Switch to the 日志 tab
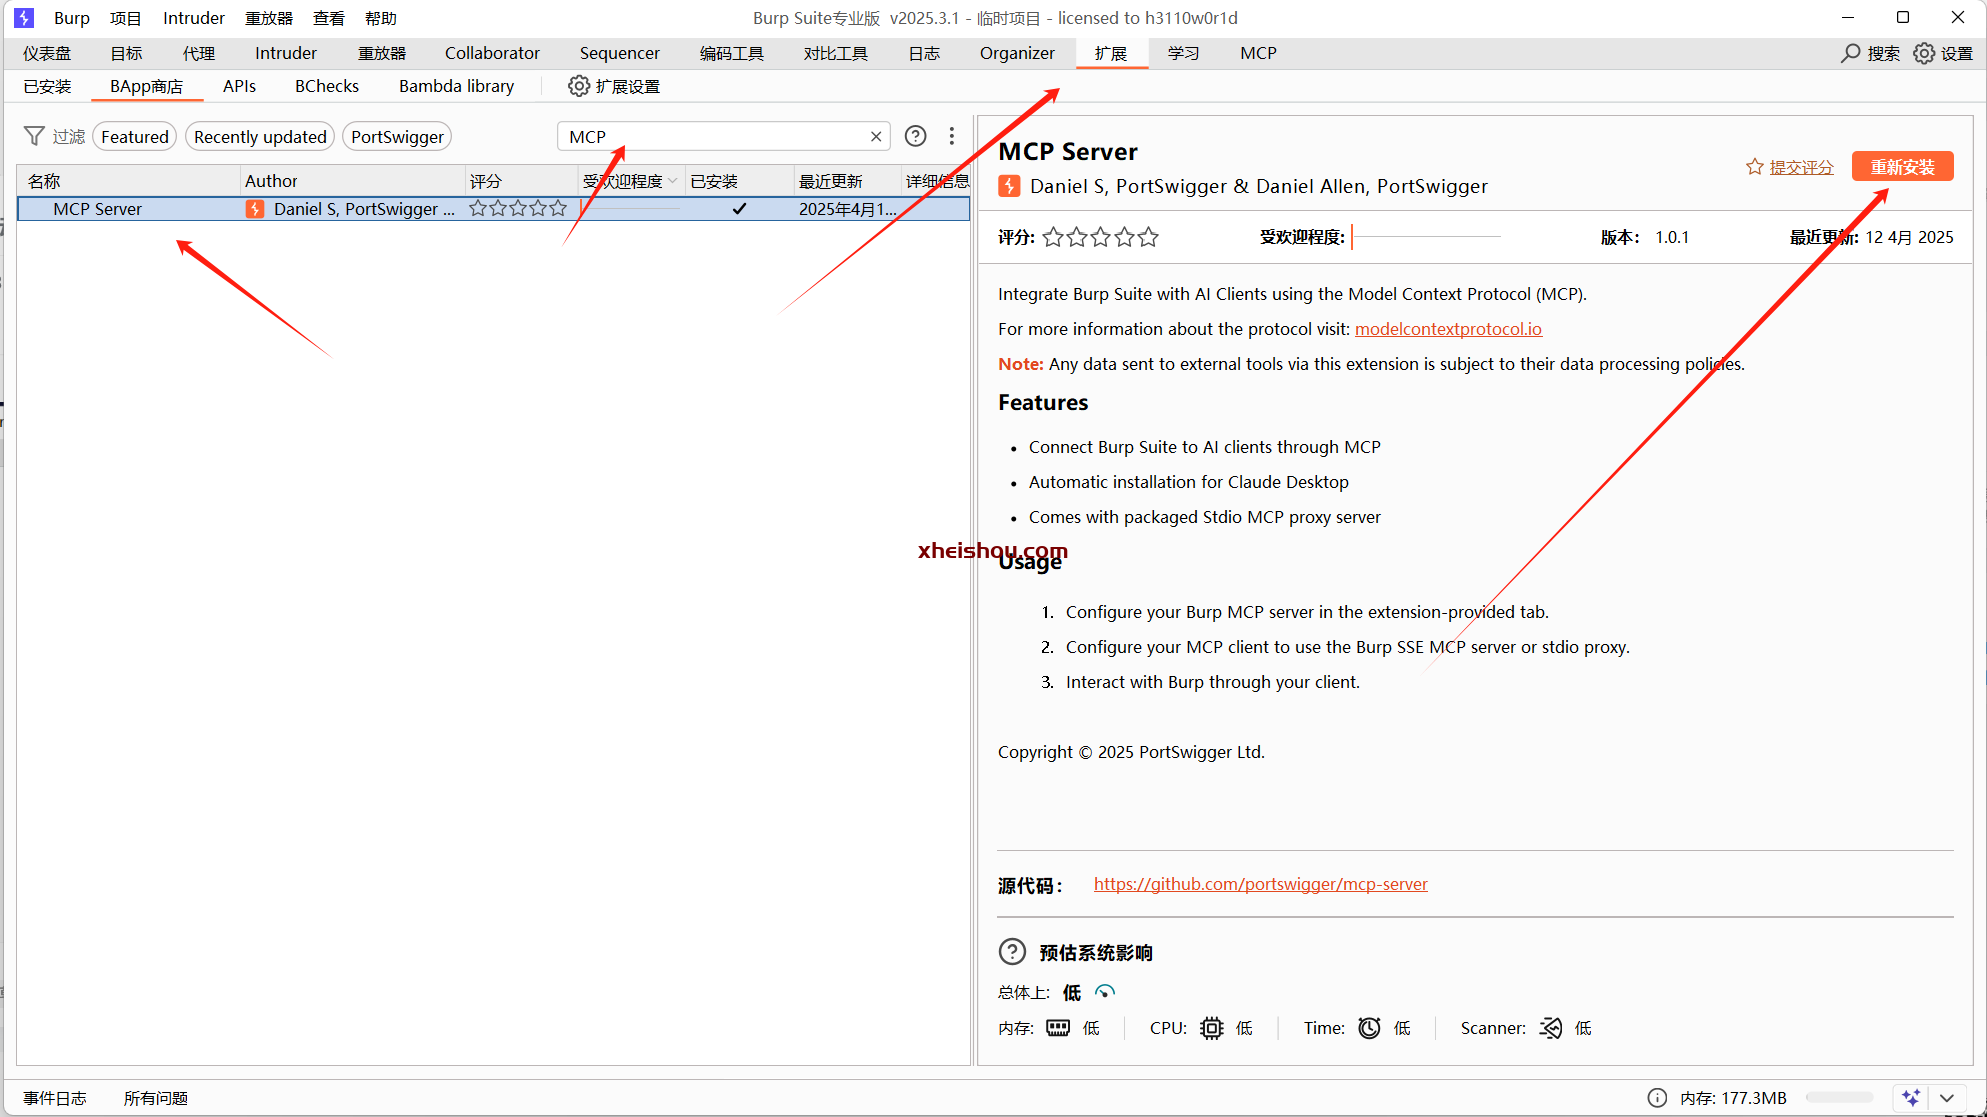 [924, 53]
